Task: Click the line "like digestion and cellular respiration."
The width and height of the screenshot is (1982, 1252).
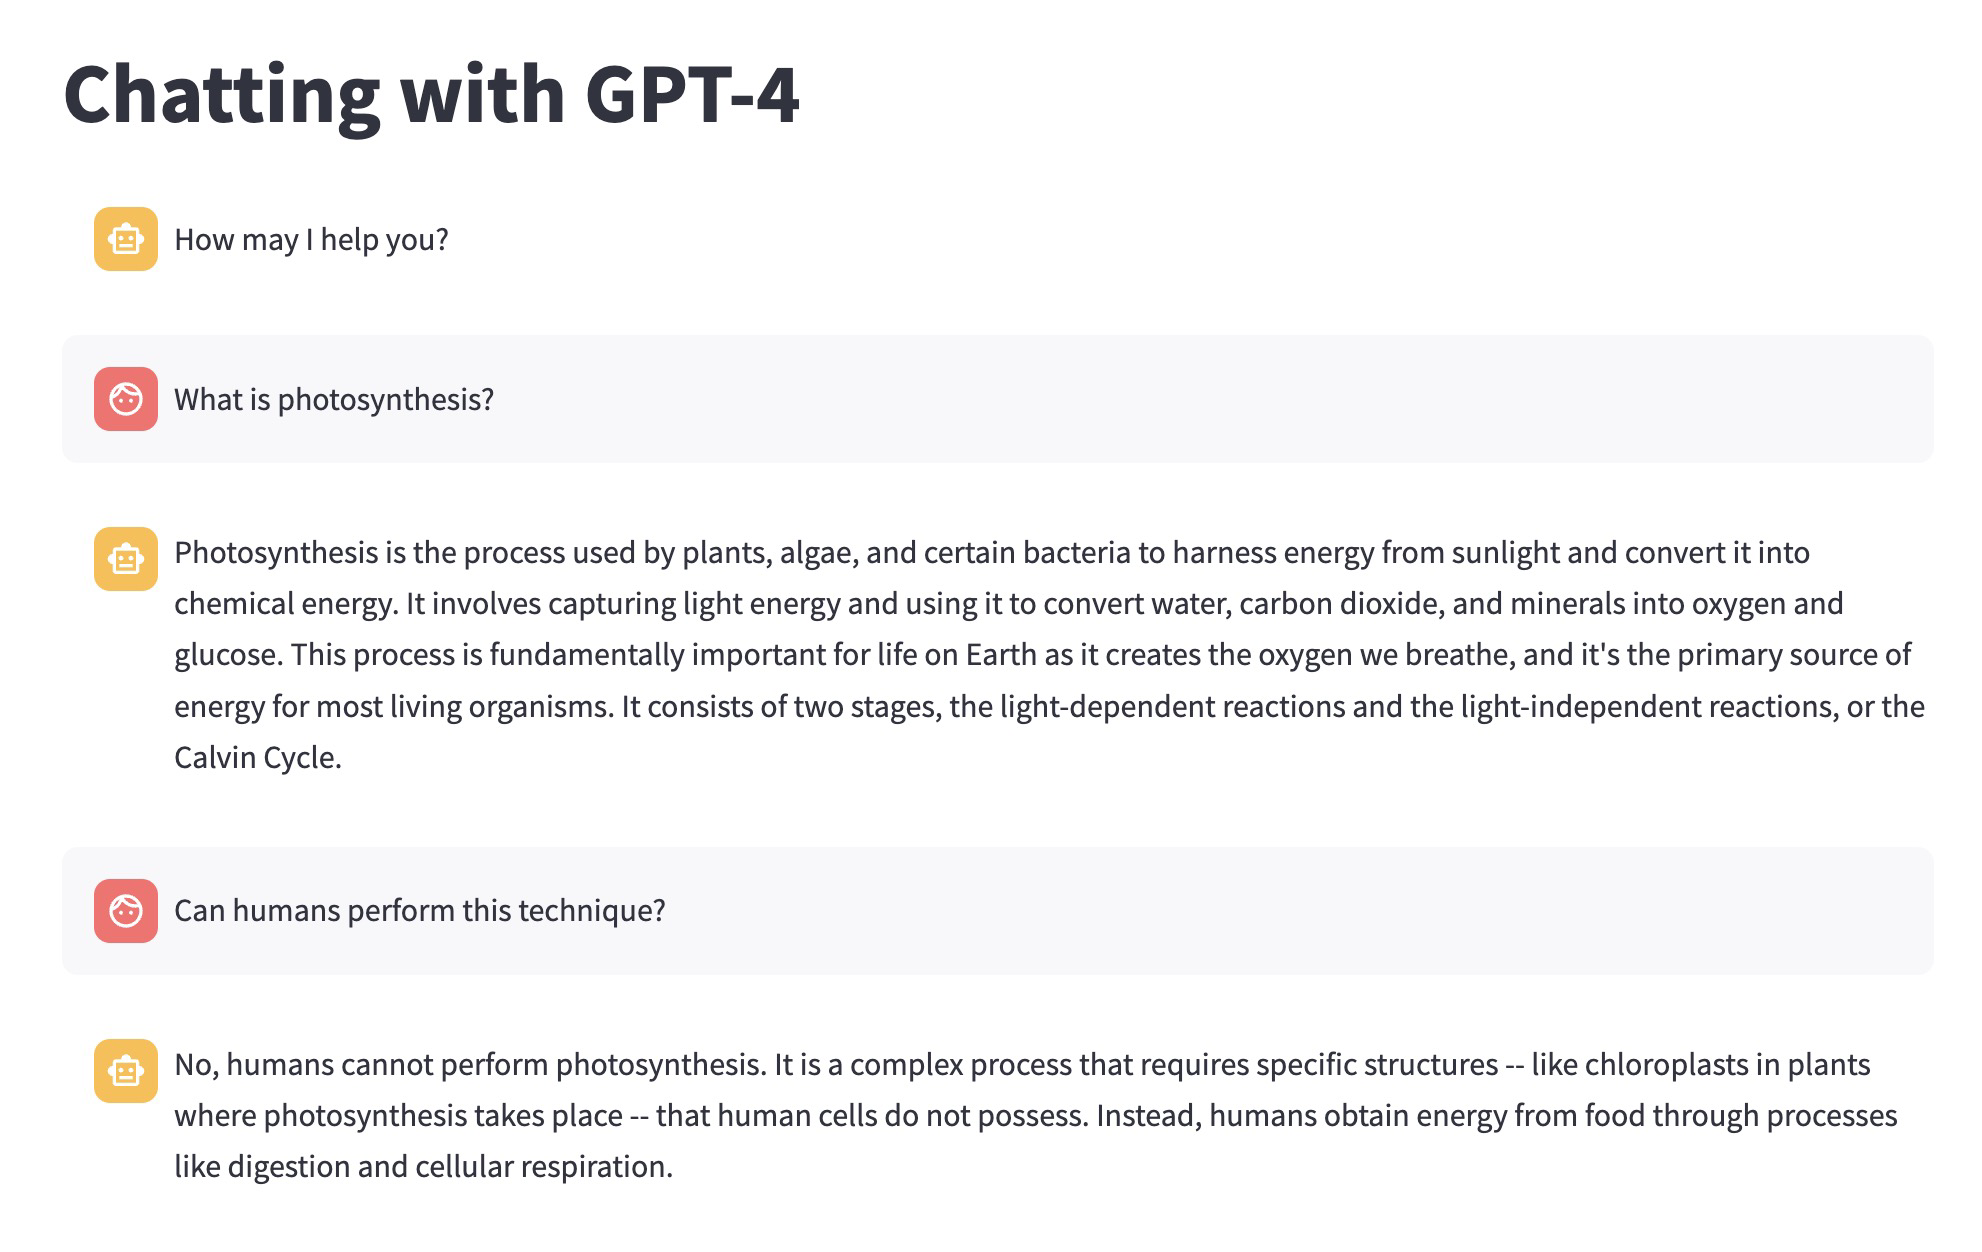Action: point(423,1167)
